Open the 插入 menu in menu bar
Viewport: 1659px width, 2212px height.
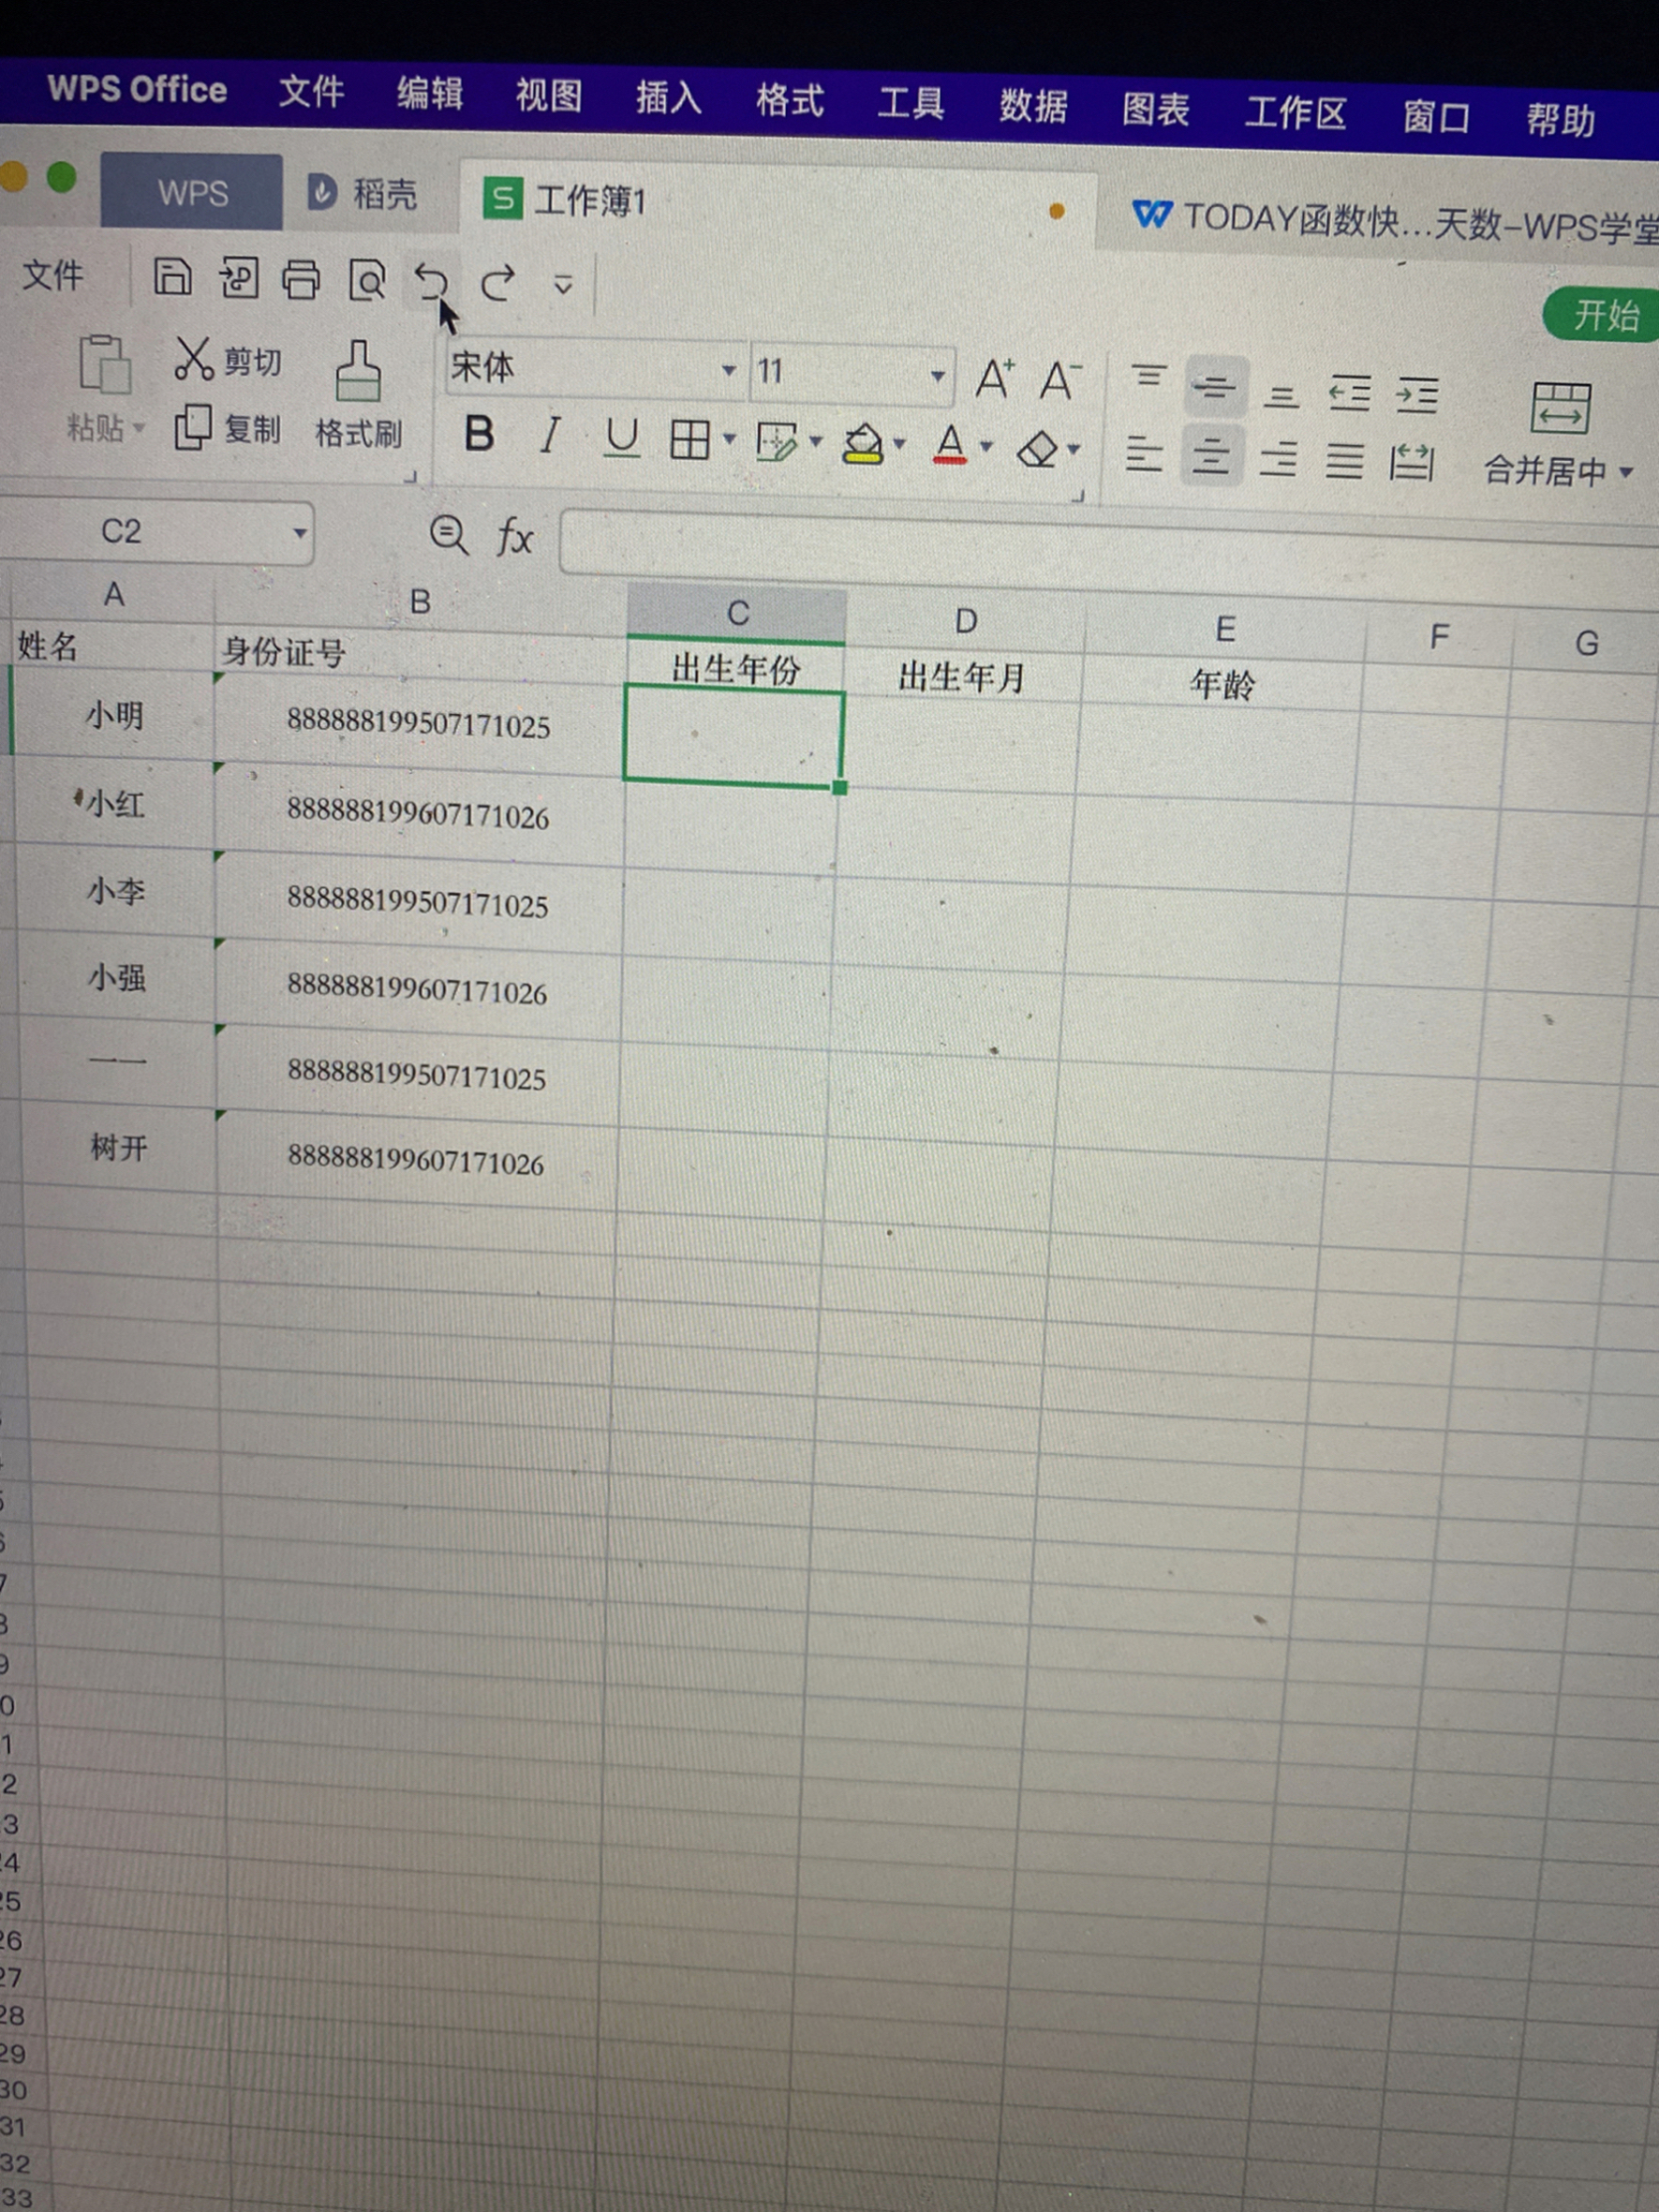(668, 99)
